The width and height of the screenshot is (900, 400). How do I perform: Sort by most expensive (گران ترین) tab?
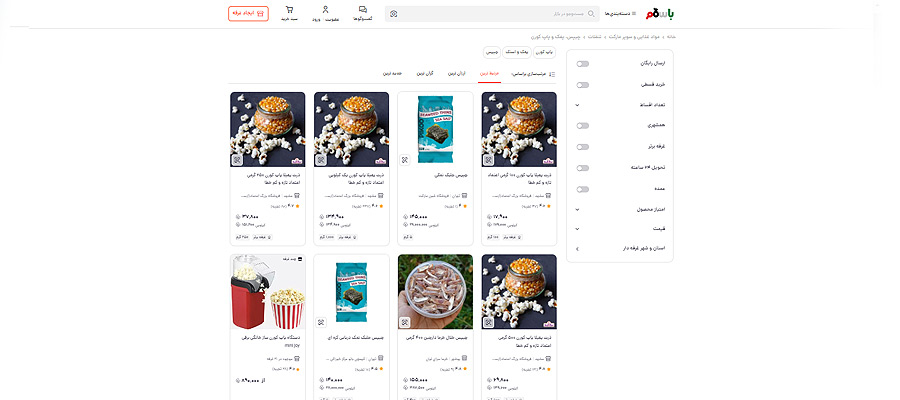pos(425,73)
